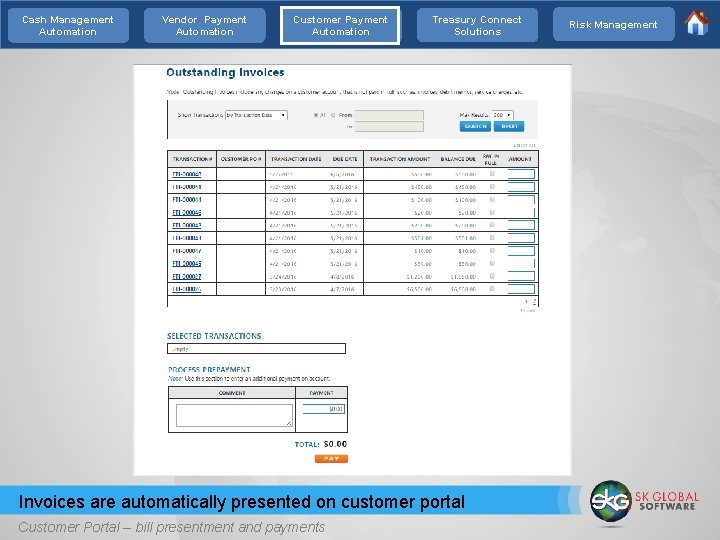This screenshot has width=720, height=540.
Task: Check Pay in Full for $50.00 invoice
Action: tap(492, 264)
